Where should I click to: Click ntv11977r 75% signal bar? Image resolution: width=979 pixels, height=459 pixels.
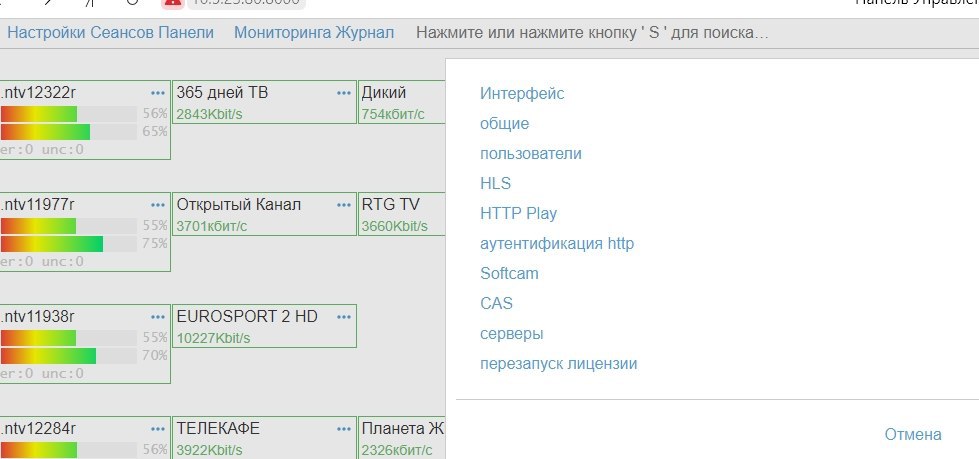click(x=69, y=244)
